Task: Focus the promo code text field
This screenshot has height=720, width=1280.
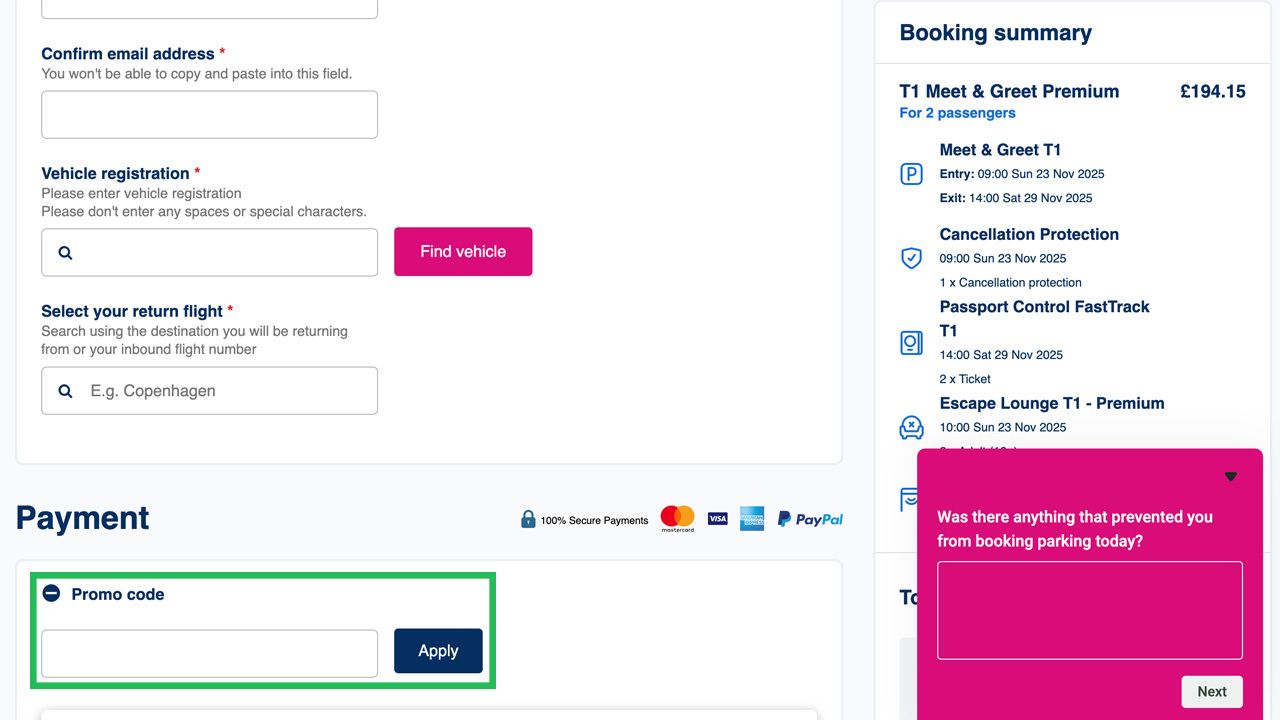Action: 209,654
